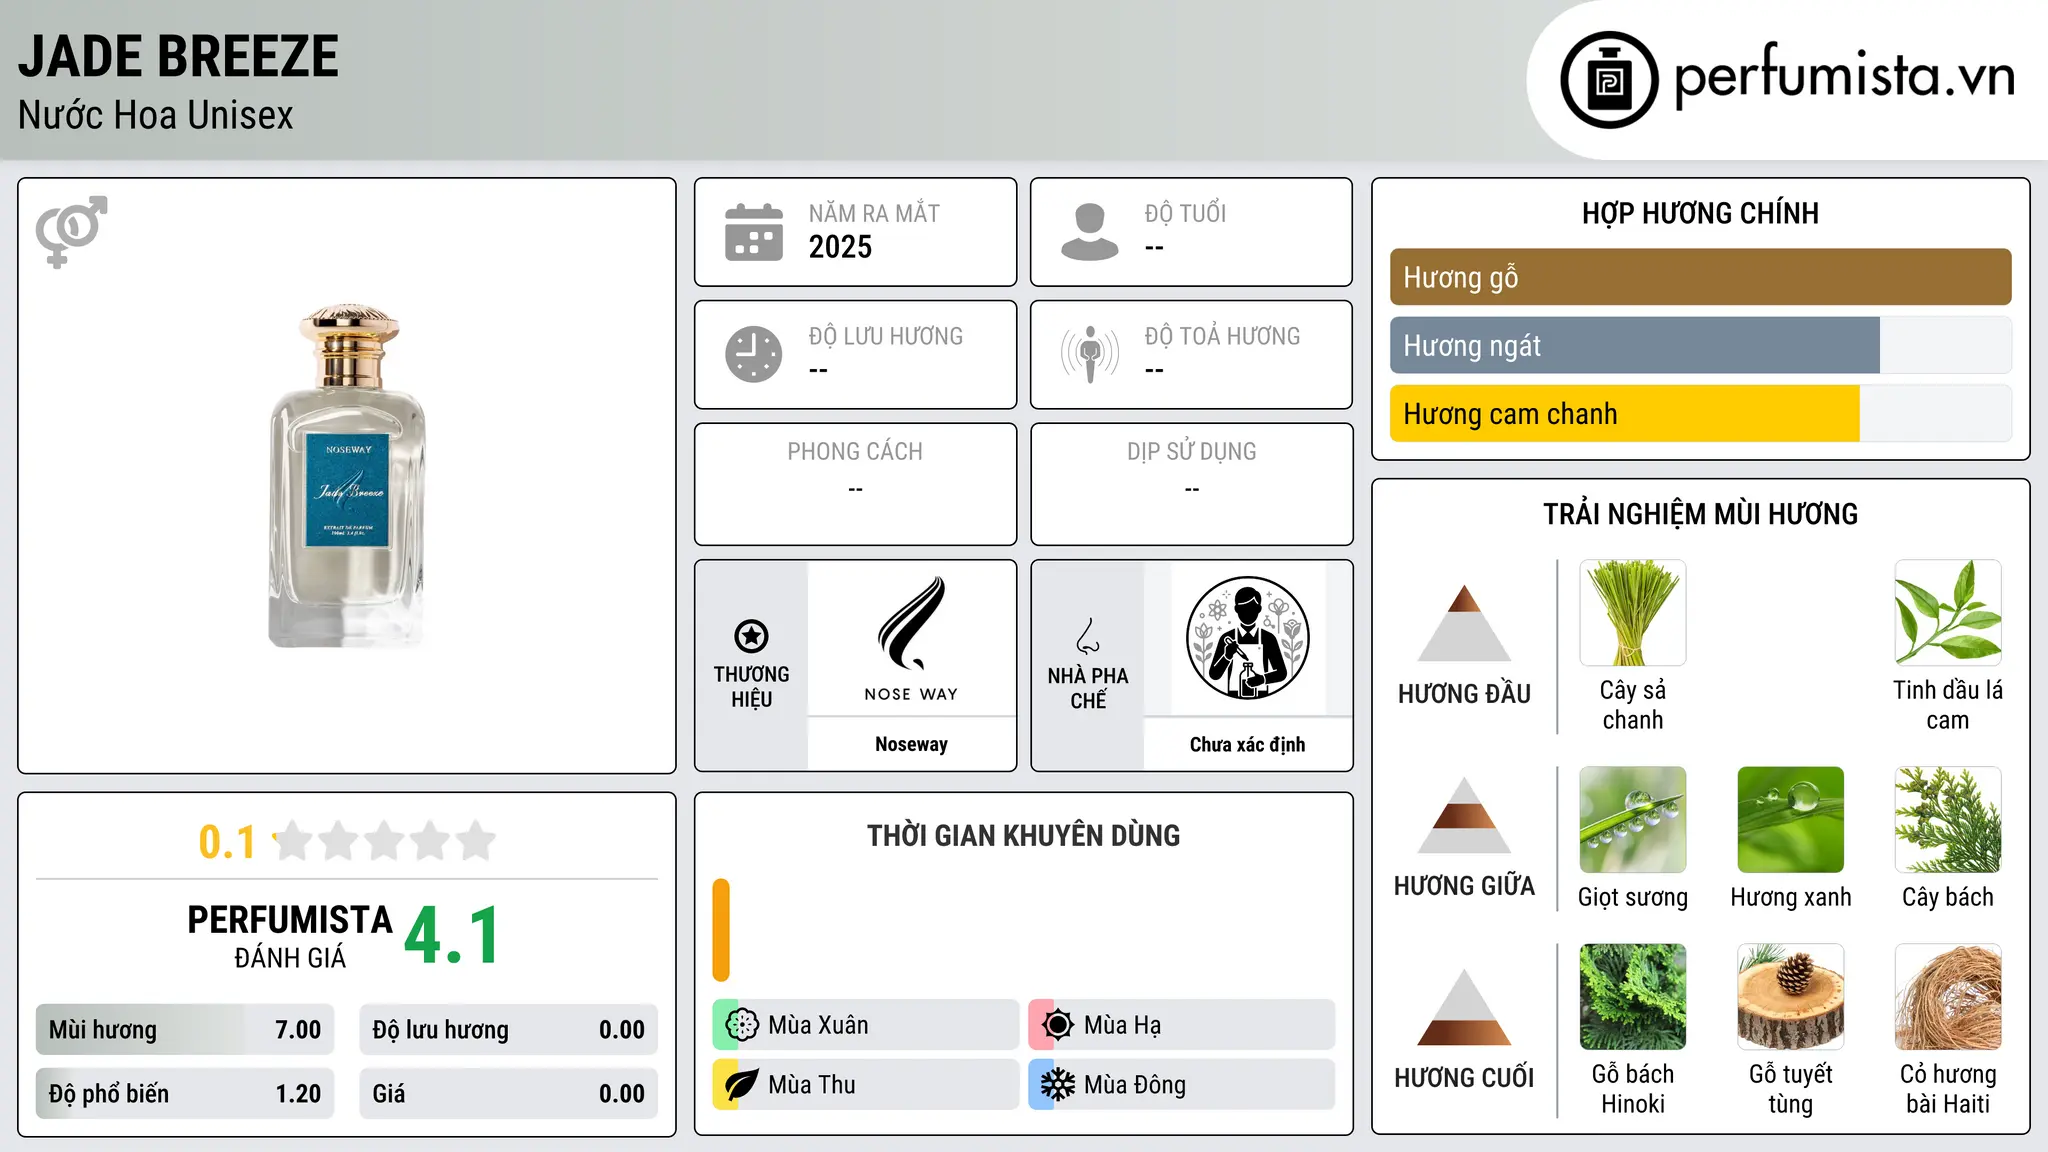Viewport: 2048px width, 1152px height.
Task: Click the Dịp sử dụng card
Action: tap(1191, 484)
